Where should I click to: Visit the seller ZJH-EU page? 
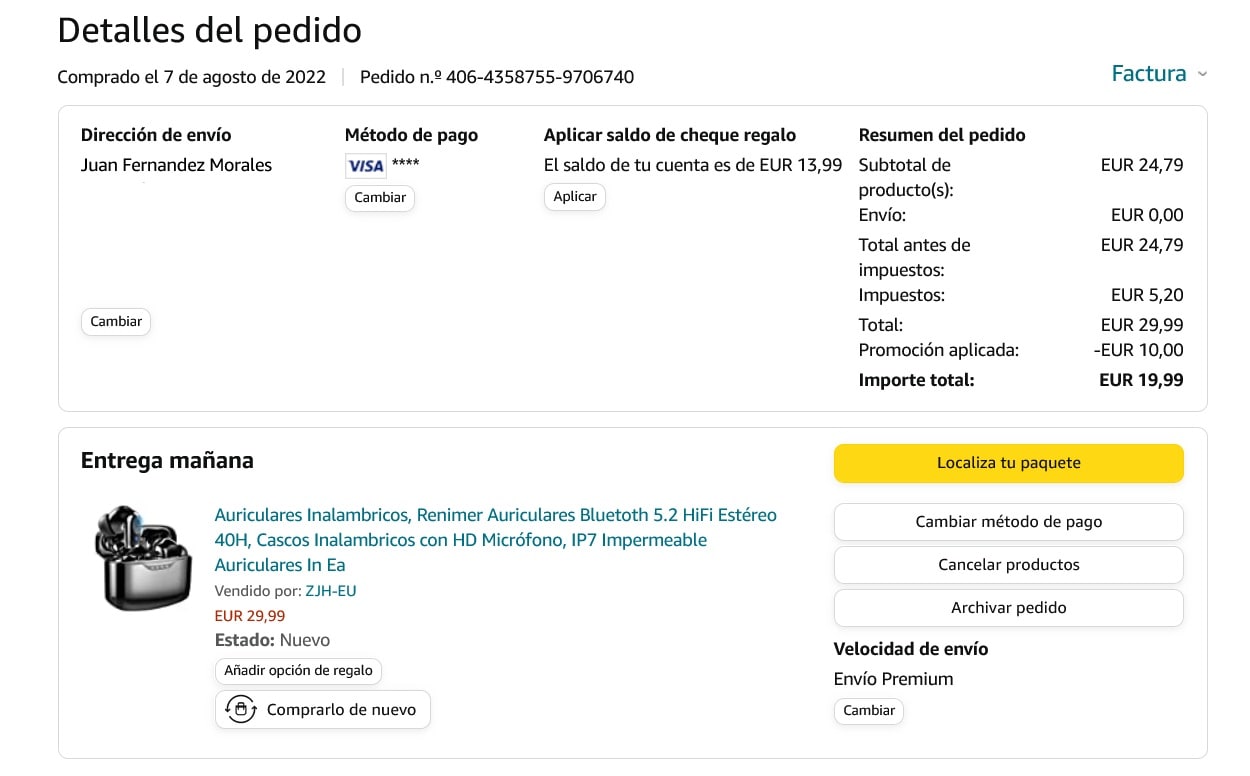[331, 591]
